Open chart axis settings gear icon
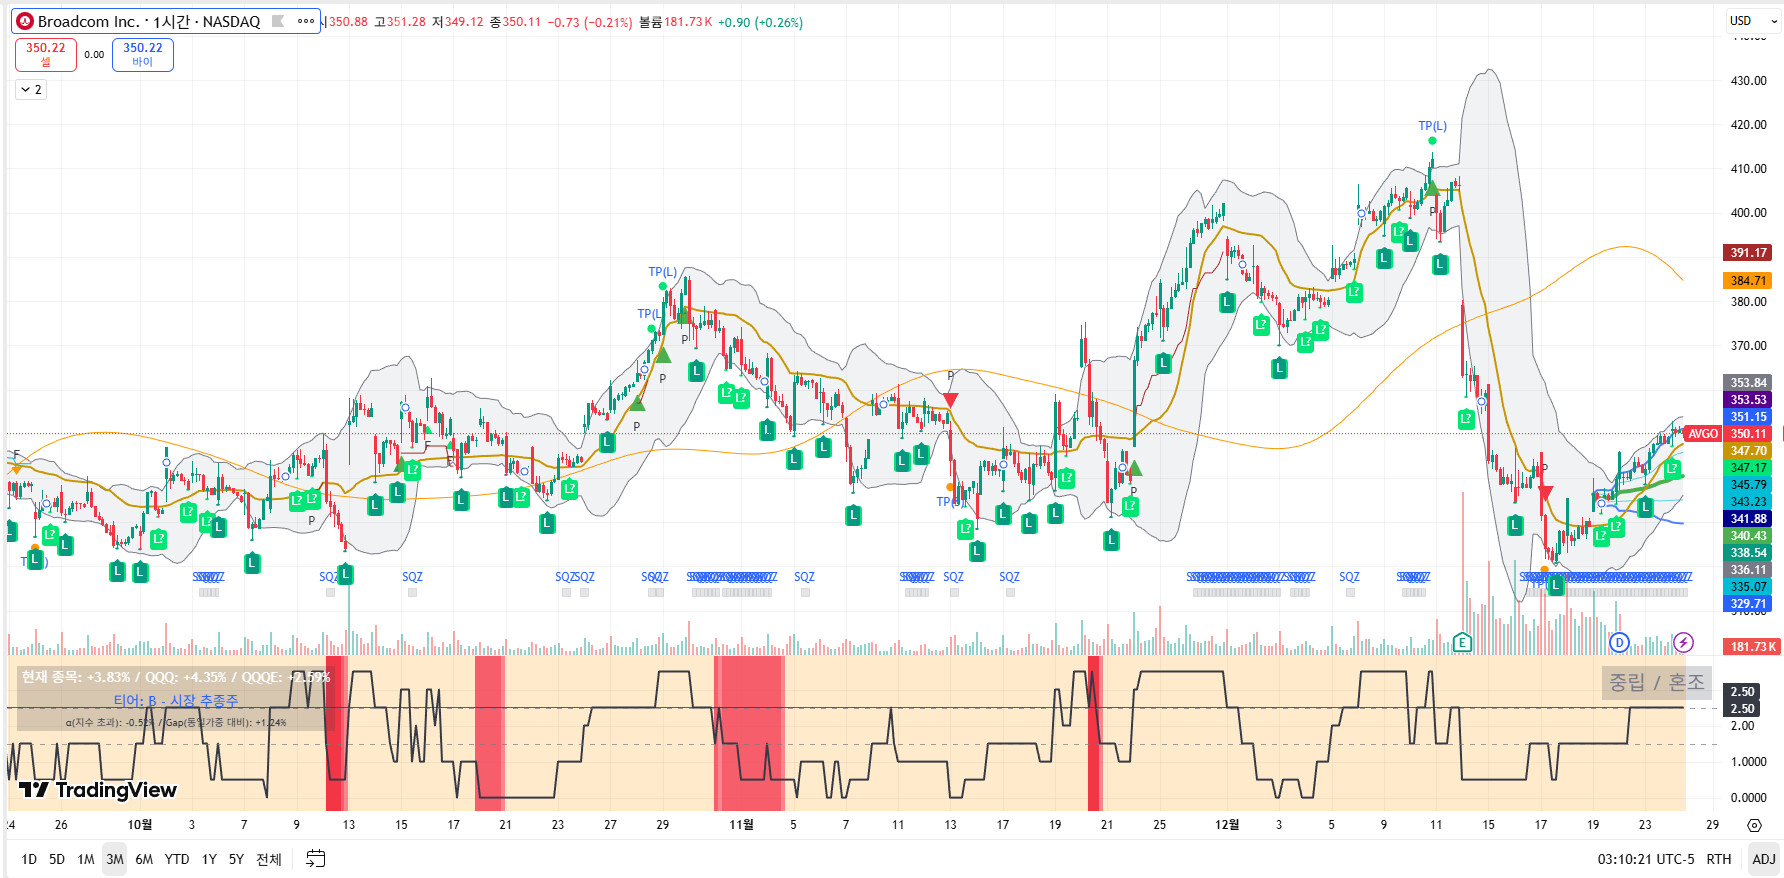The width and height of the screenshot is (1784, 878). coord(1754,825)
